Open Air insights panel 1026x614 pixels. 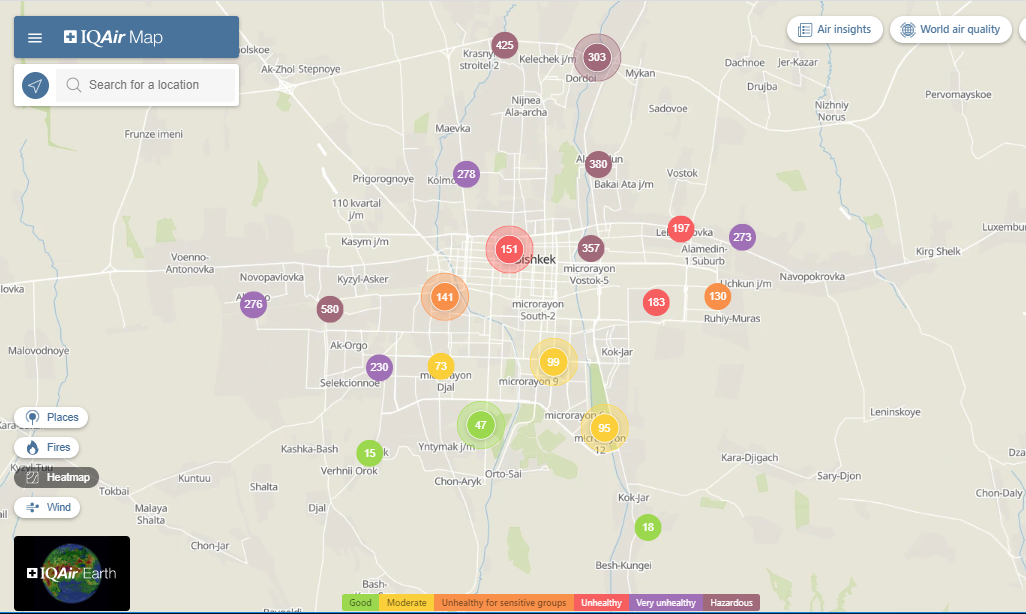click(x=834, y=29)
